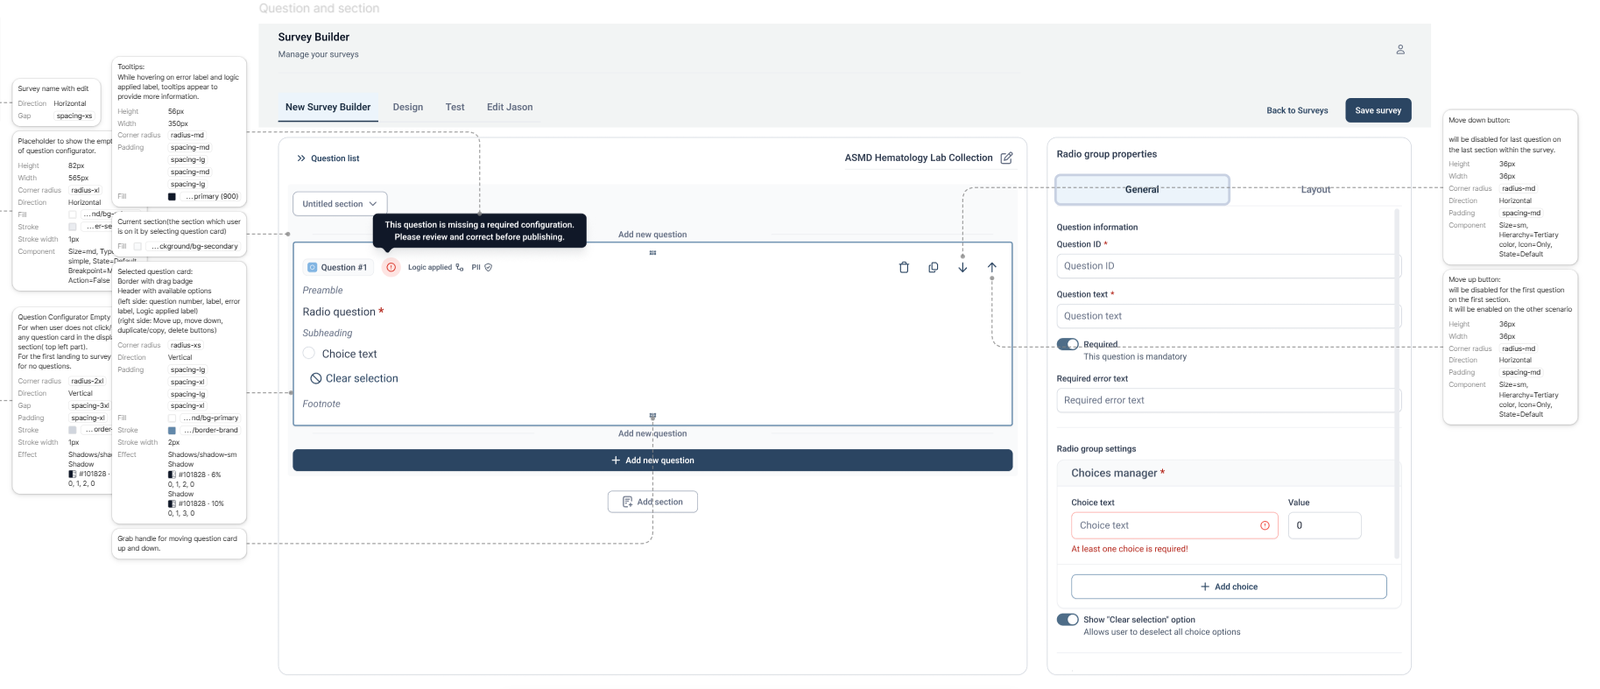Click the "Subheading" placeholder text
This screenshot has width=1600, height=689.
point(327,333)
